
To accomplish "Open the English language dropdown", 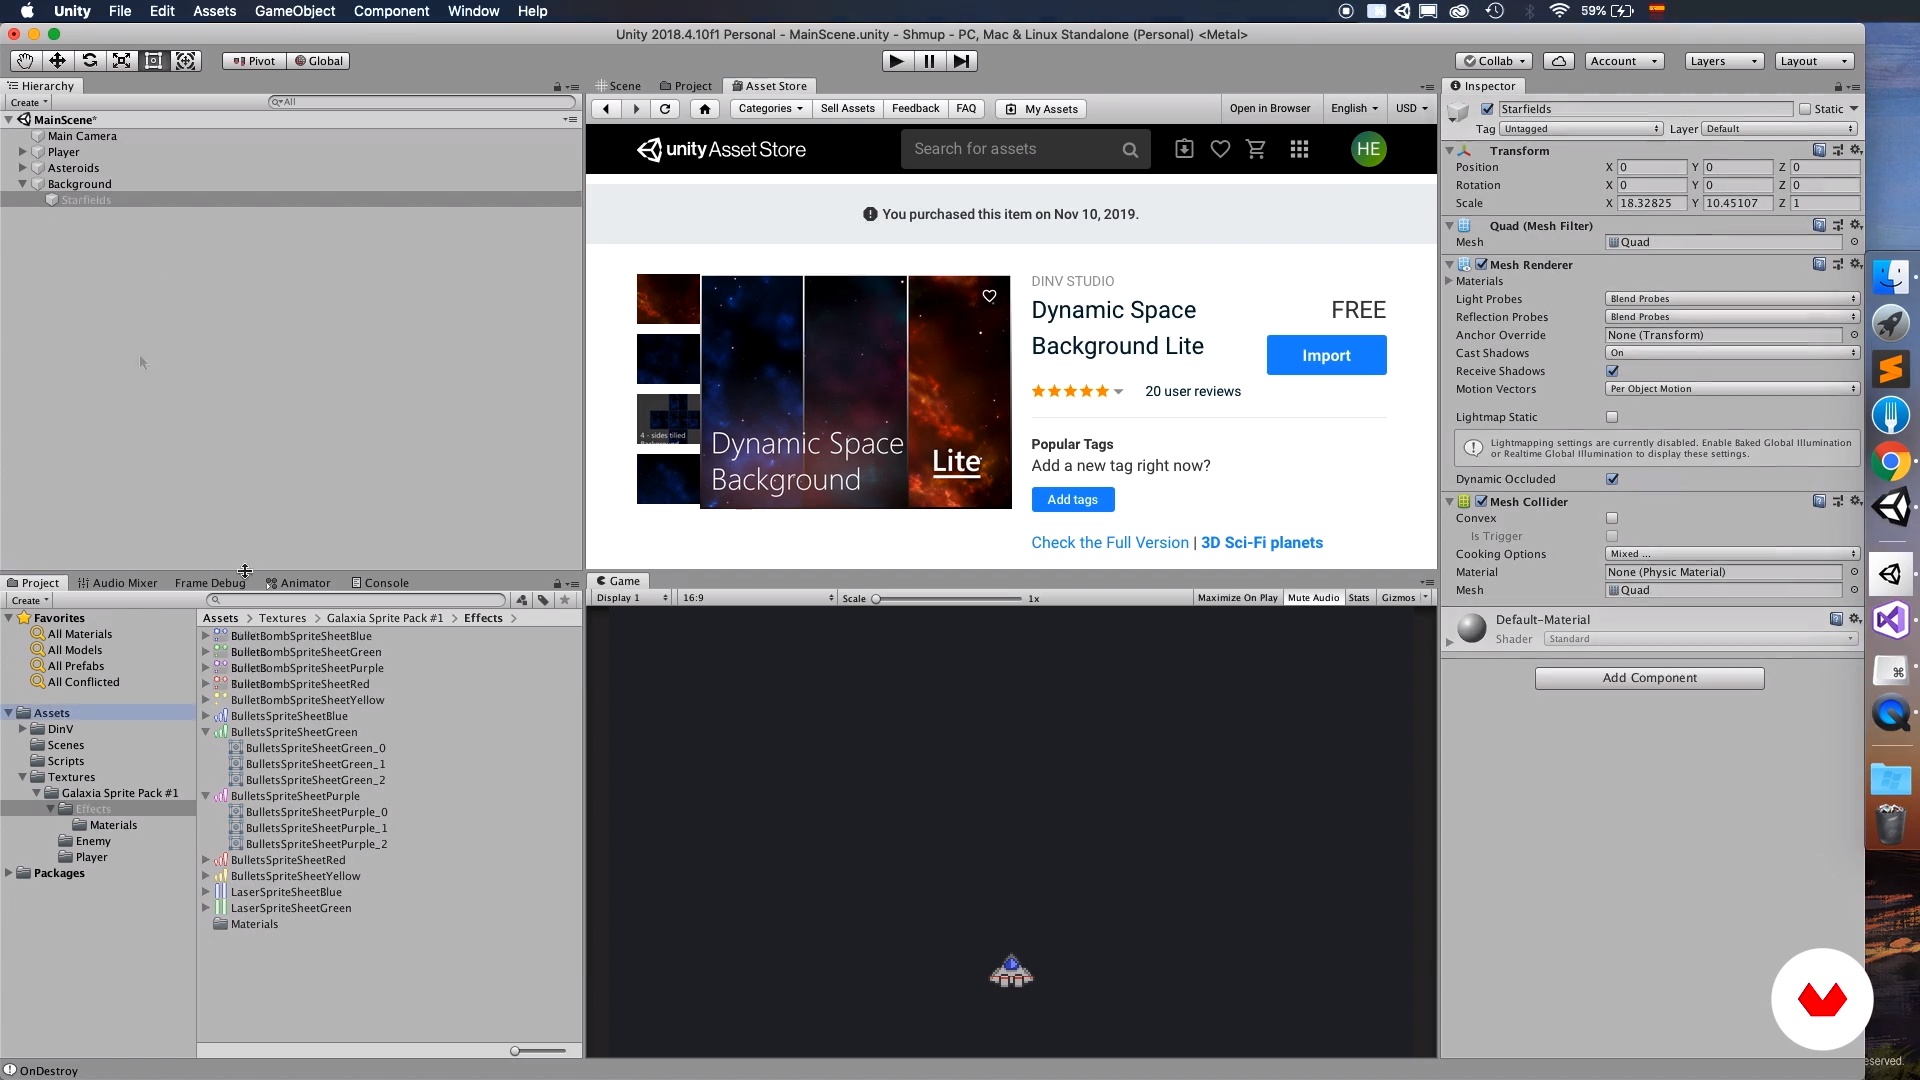I will tap(1354, 109).
